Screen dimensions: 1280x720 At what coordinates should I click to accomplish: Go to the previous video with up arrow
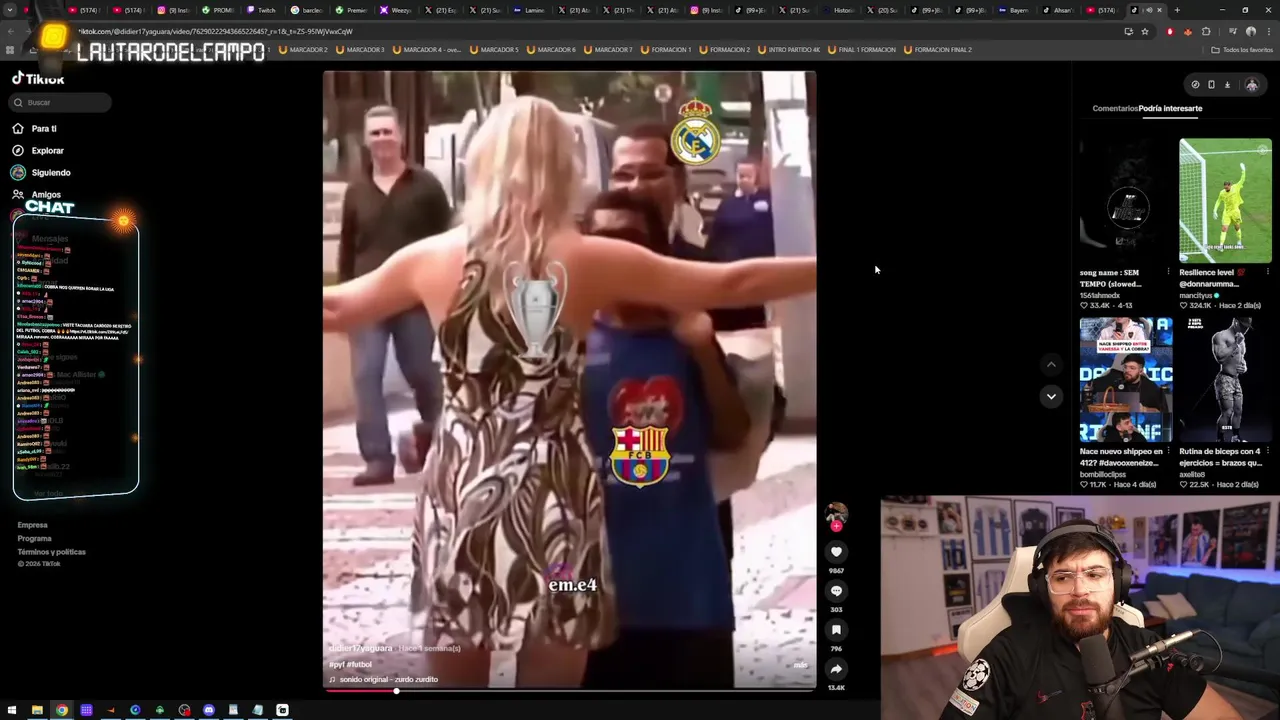[1051, 365]
